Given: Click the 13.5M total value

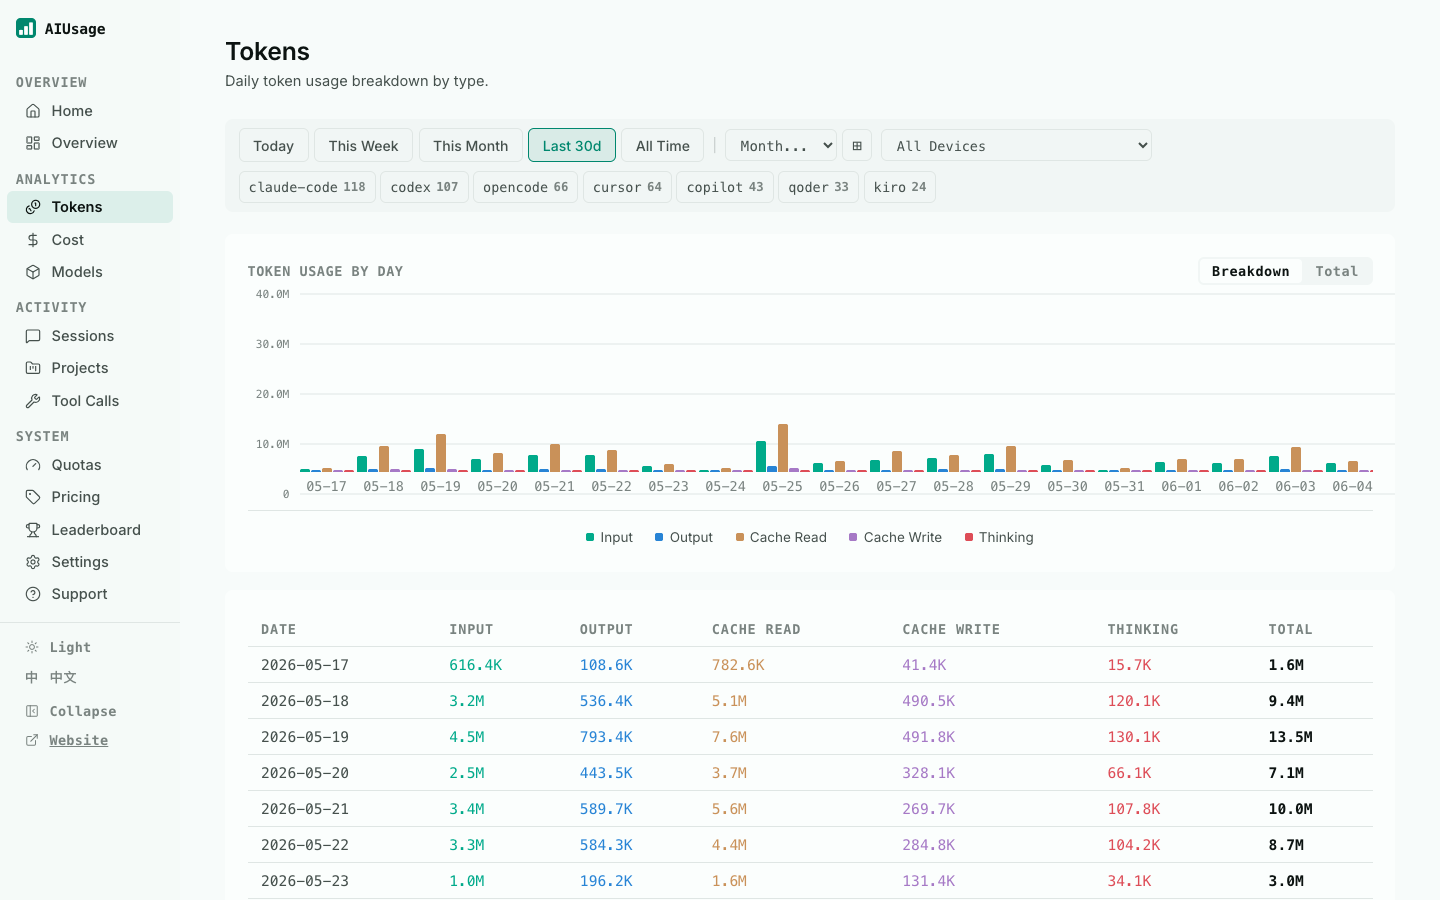Looking at the screenshot, I should tap(1290, 737).
